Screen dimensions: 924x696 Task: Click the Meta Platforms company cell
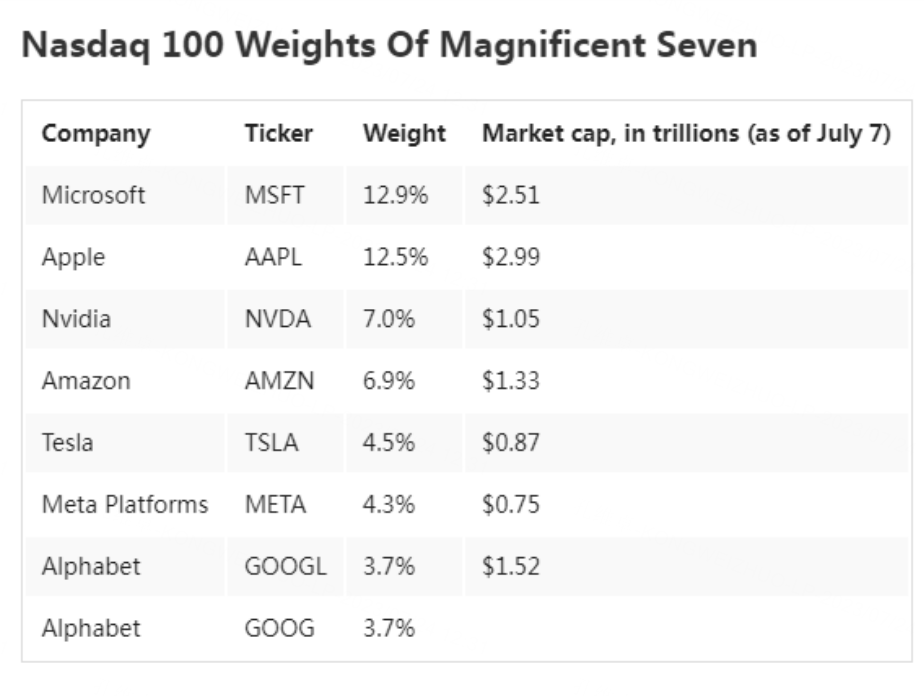[x=125, y=505]
